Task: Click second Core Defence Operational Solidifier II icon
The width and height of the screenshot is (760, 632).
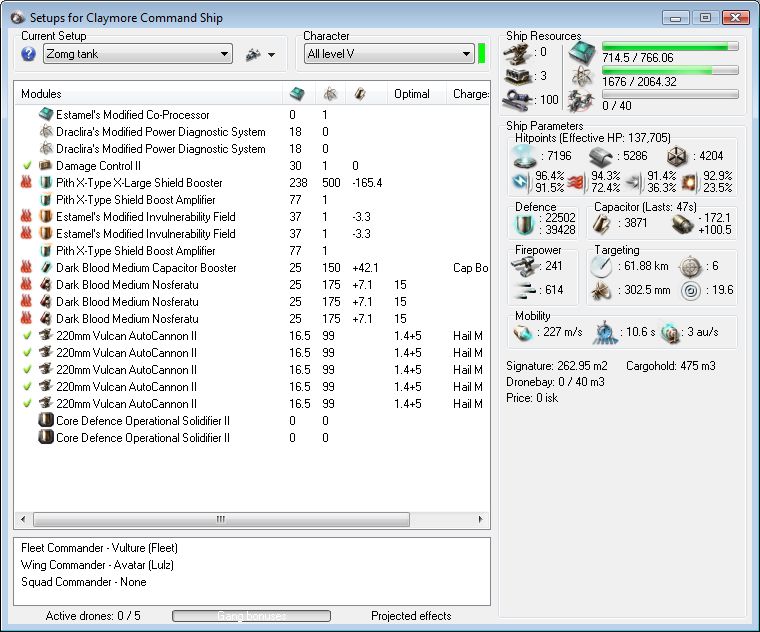Action: tap(46, 437)
